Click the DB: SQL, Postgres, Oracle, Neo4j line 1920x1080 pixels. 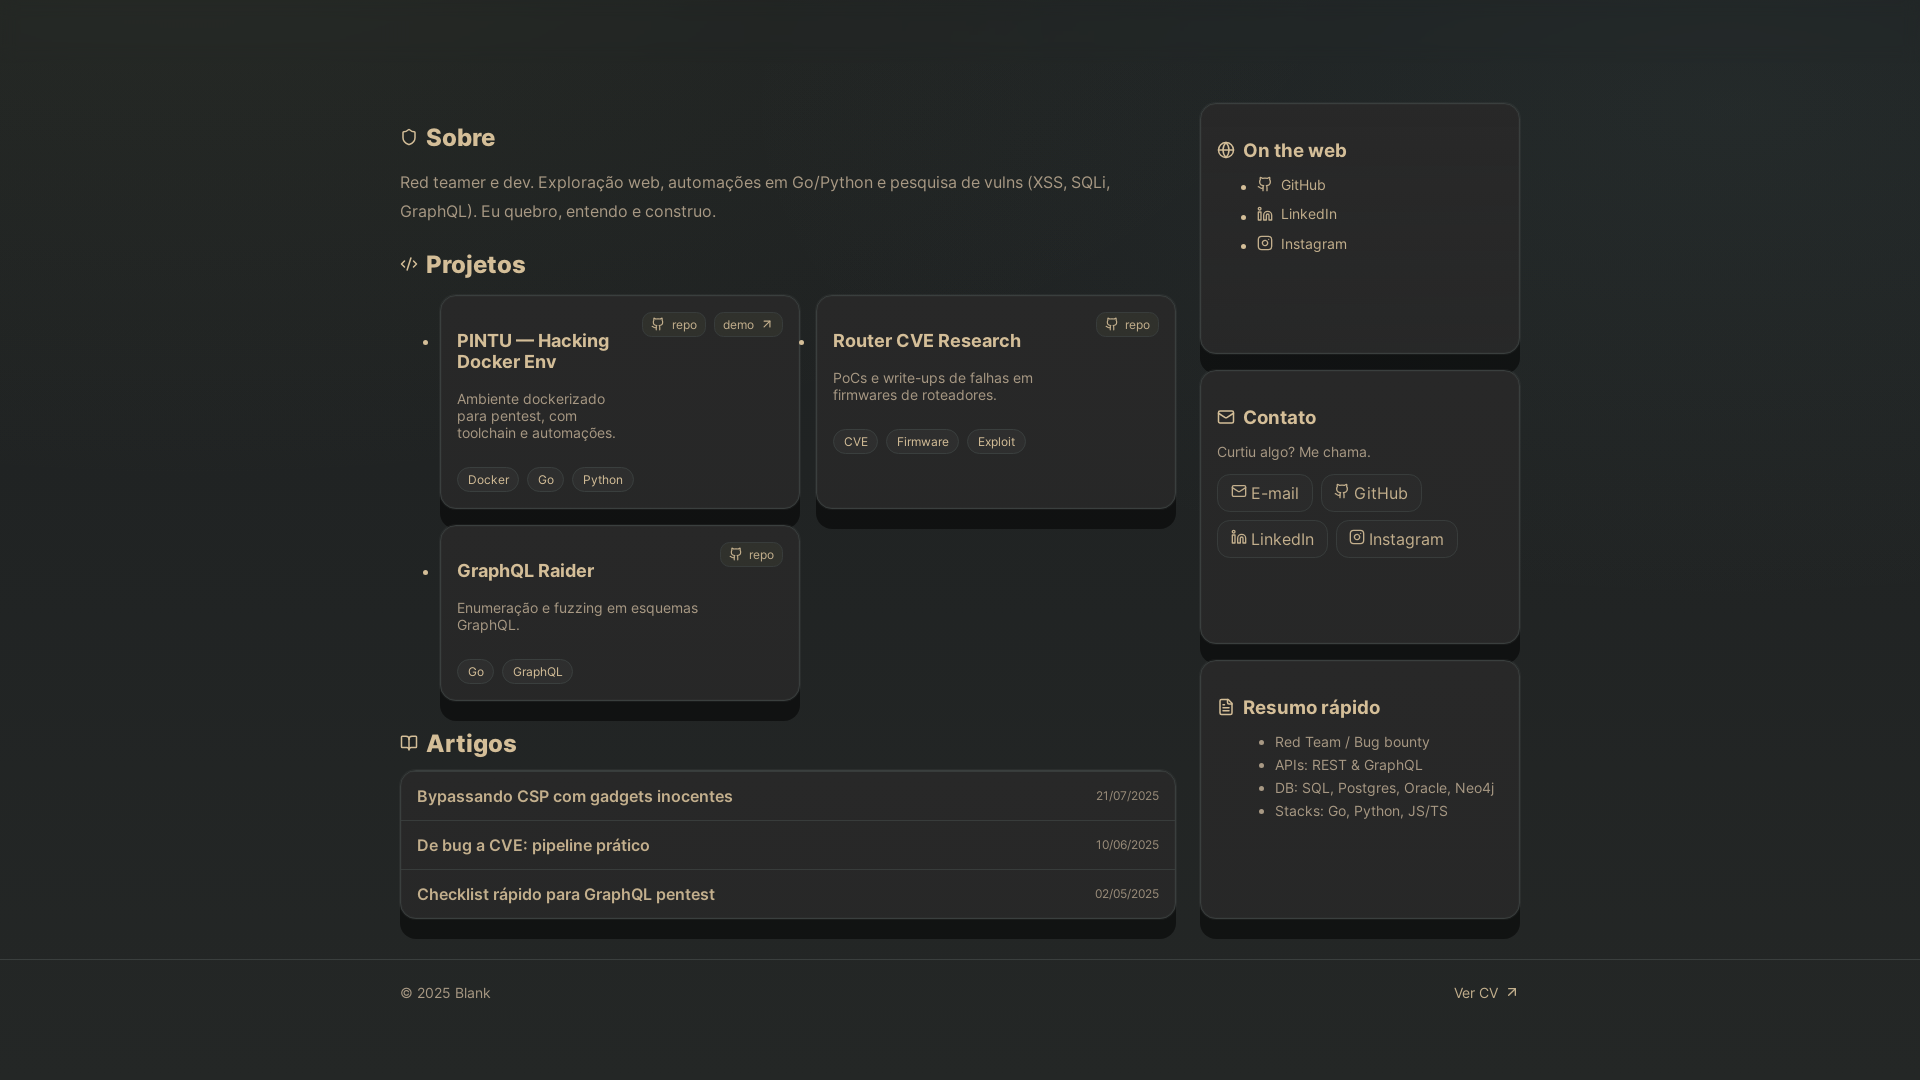[1384, 788]
